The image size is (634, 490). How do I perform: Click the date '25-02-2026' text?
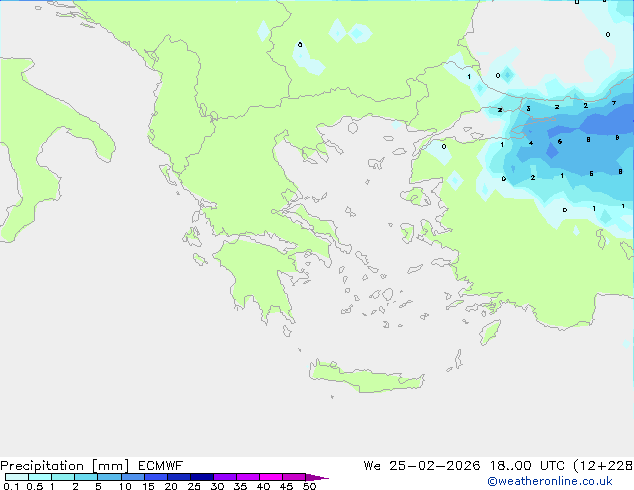(x=435, y=466)
